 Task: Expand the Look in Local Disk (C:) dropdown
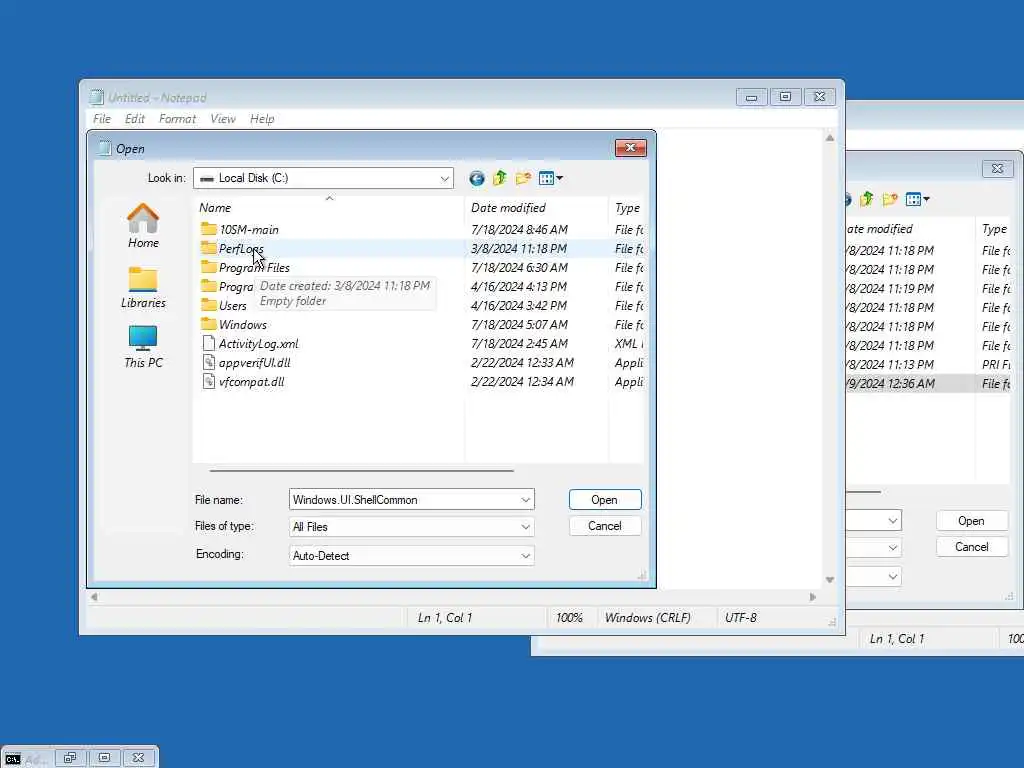[444, 178]
